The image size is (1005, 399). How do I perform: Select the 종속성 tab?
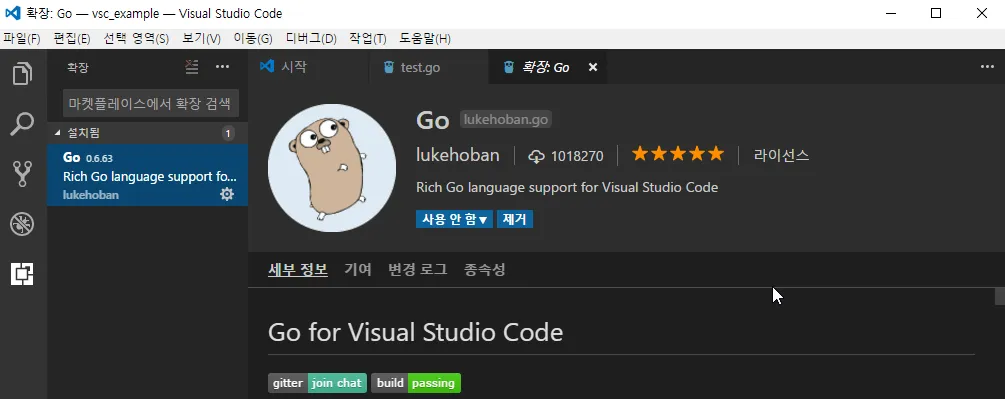[485, 270]
